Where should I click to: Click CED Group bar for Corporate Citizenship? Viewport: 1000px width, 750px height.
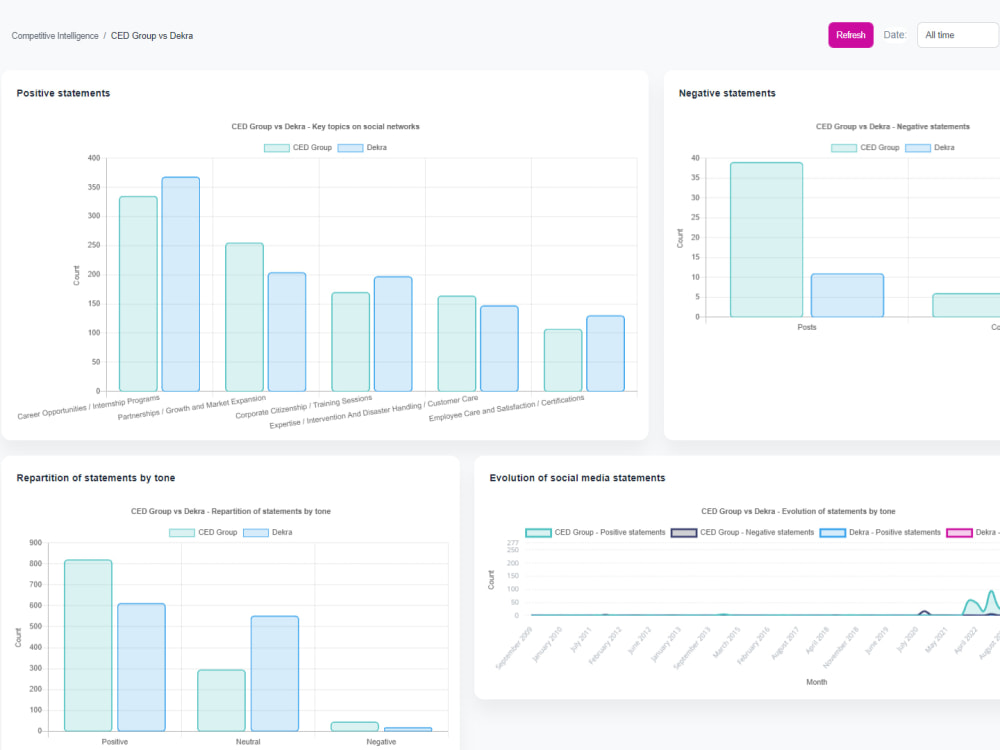(x=351, y=342)
